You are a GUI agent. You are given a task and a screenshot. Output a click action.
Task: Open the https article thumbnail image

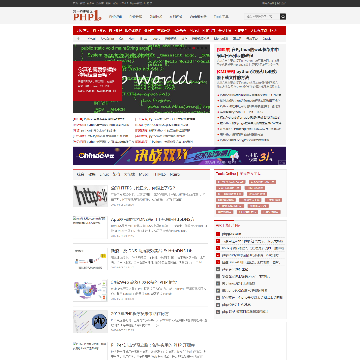pyautogui.click(x=90, y=196)
